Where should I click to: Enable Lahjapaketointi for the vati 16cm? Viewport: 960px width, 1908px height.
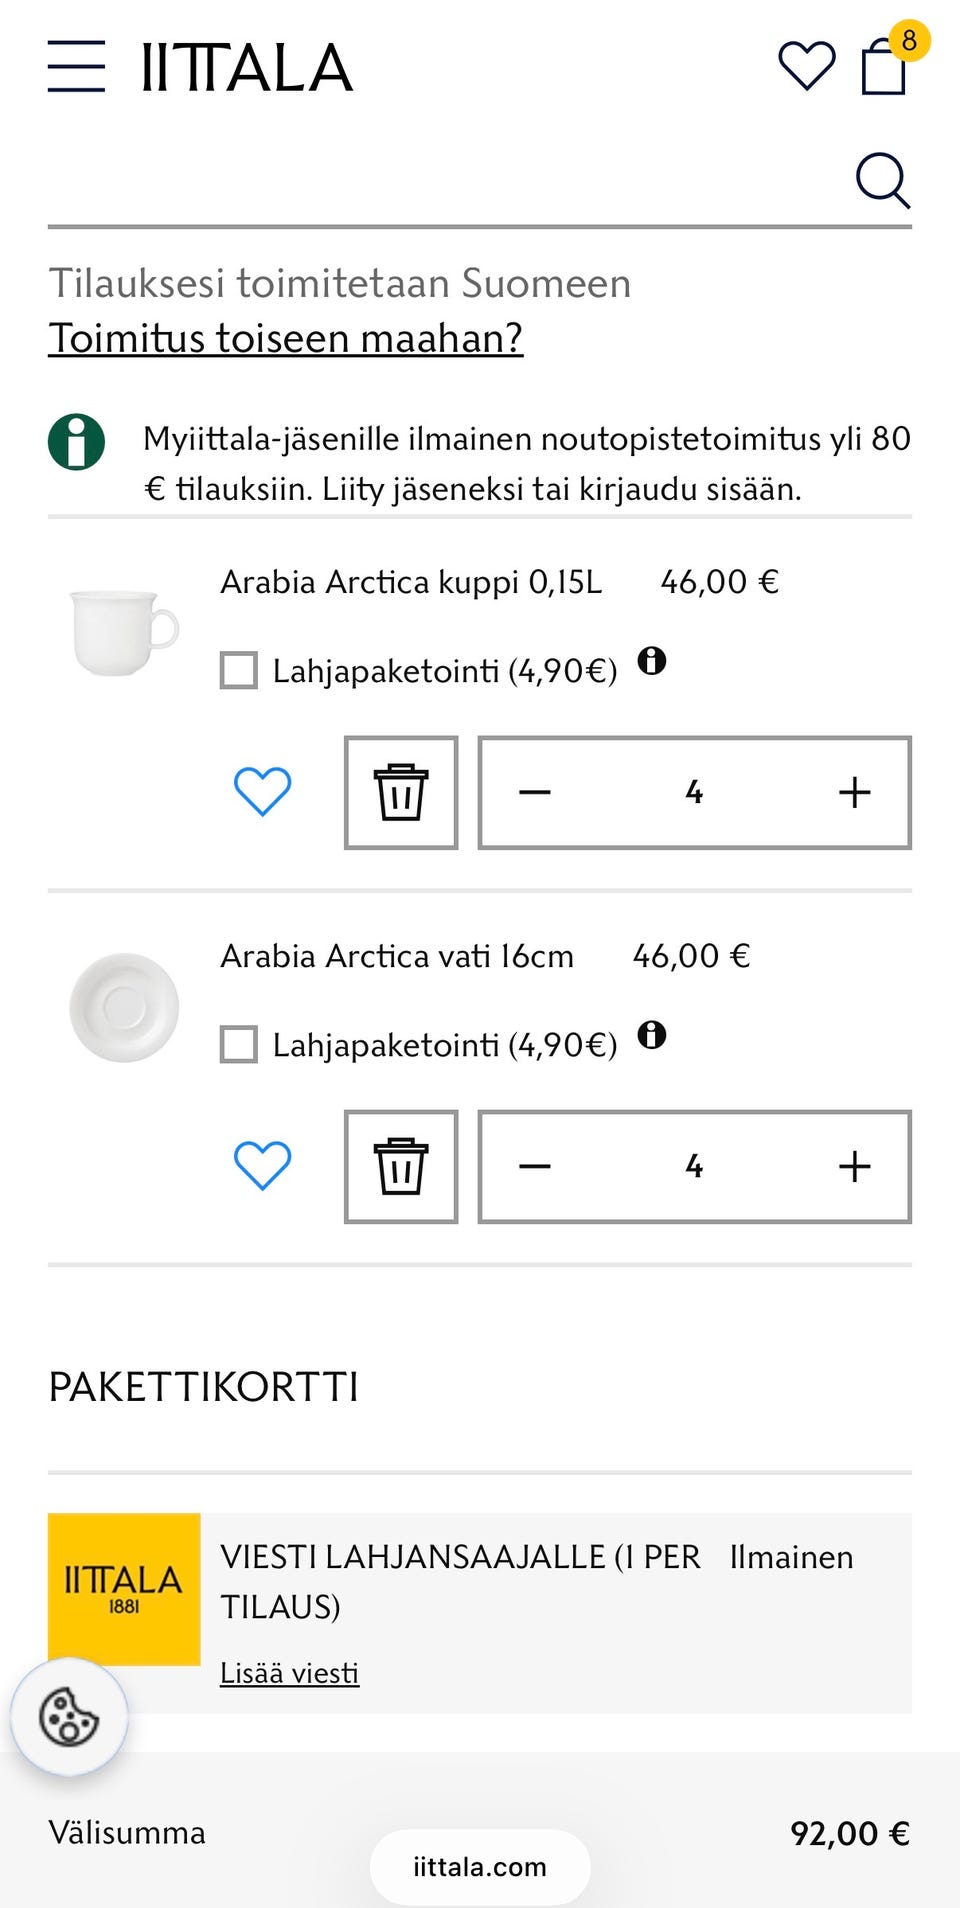[239, 1044]
